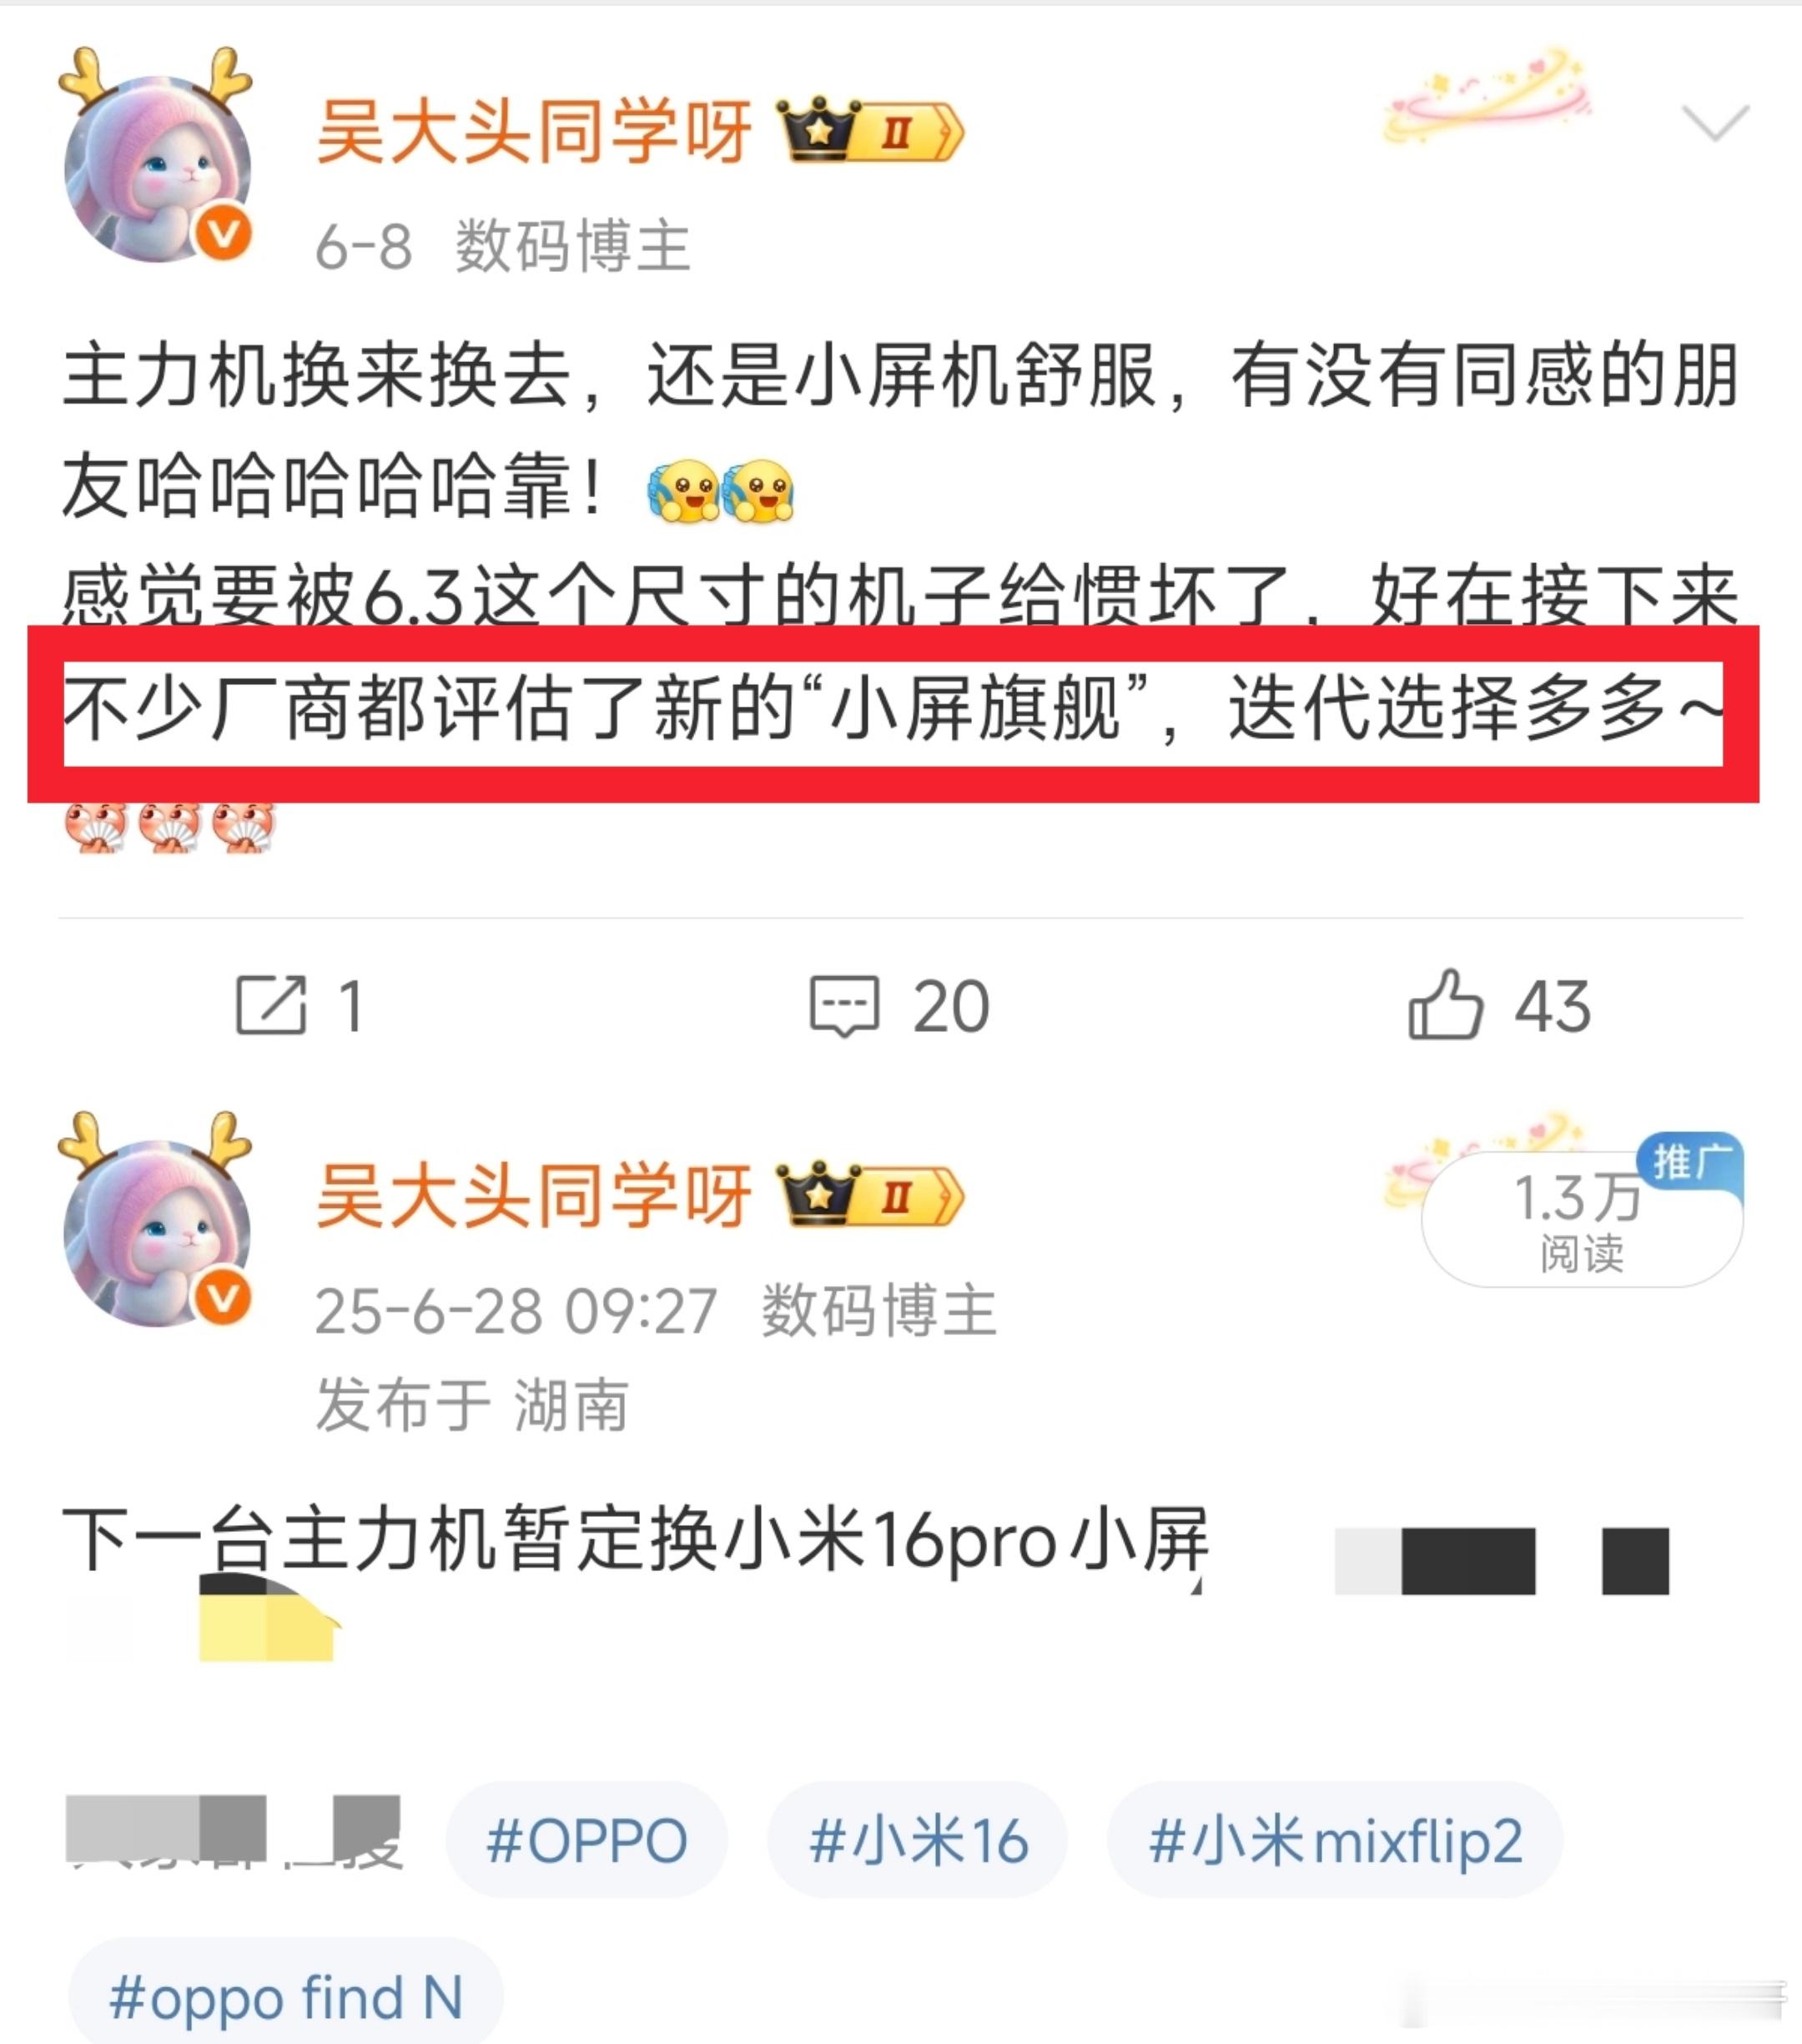
Task: Tap the fan emoji stickers under first post
Action: 169,828
